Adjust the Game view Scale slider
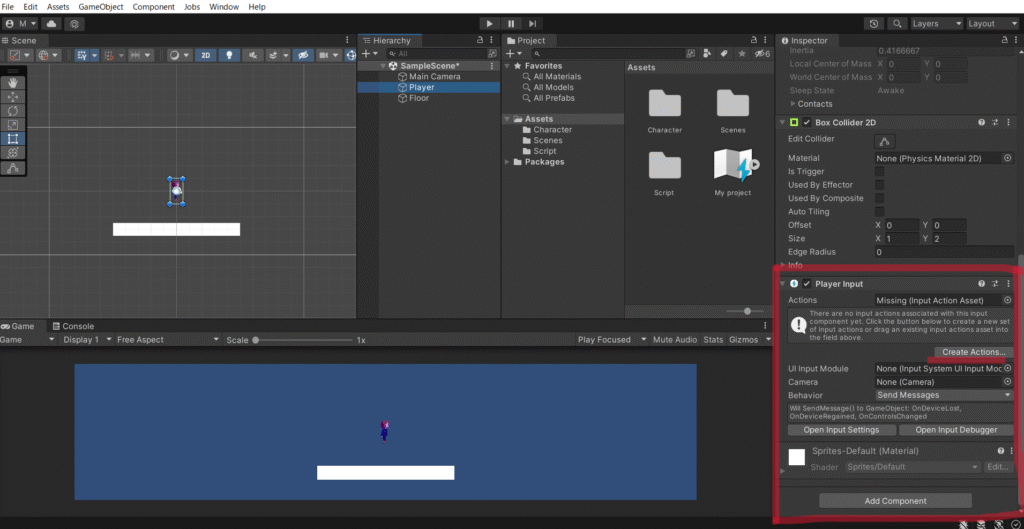1024x529 pixels. 257,340
